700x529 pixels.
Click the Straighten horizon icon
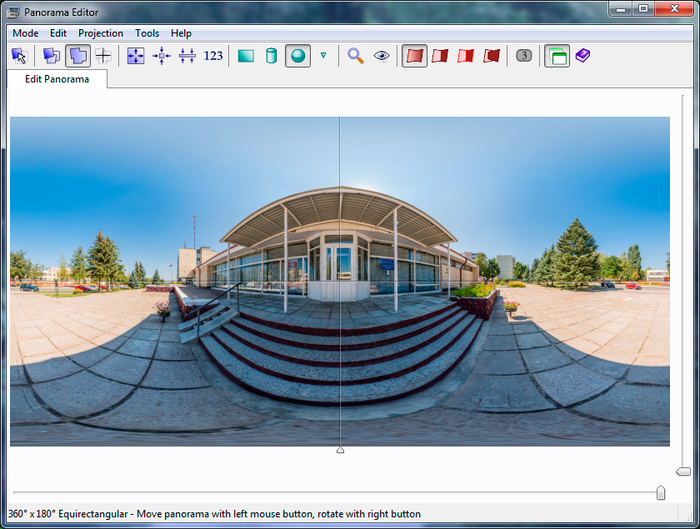point(187,56)
